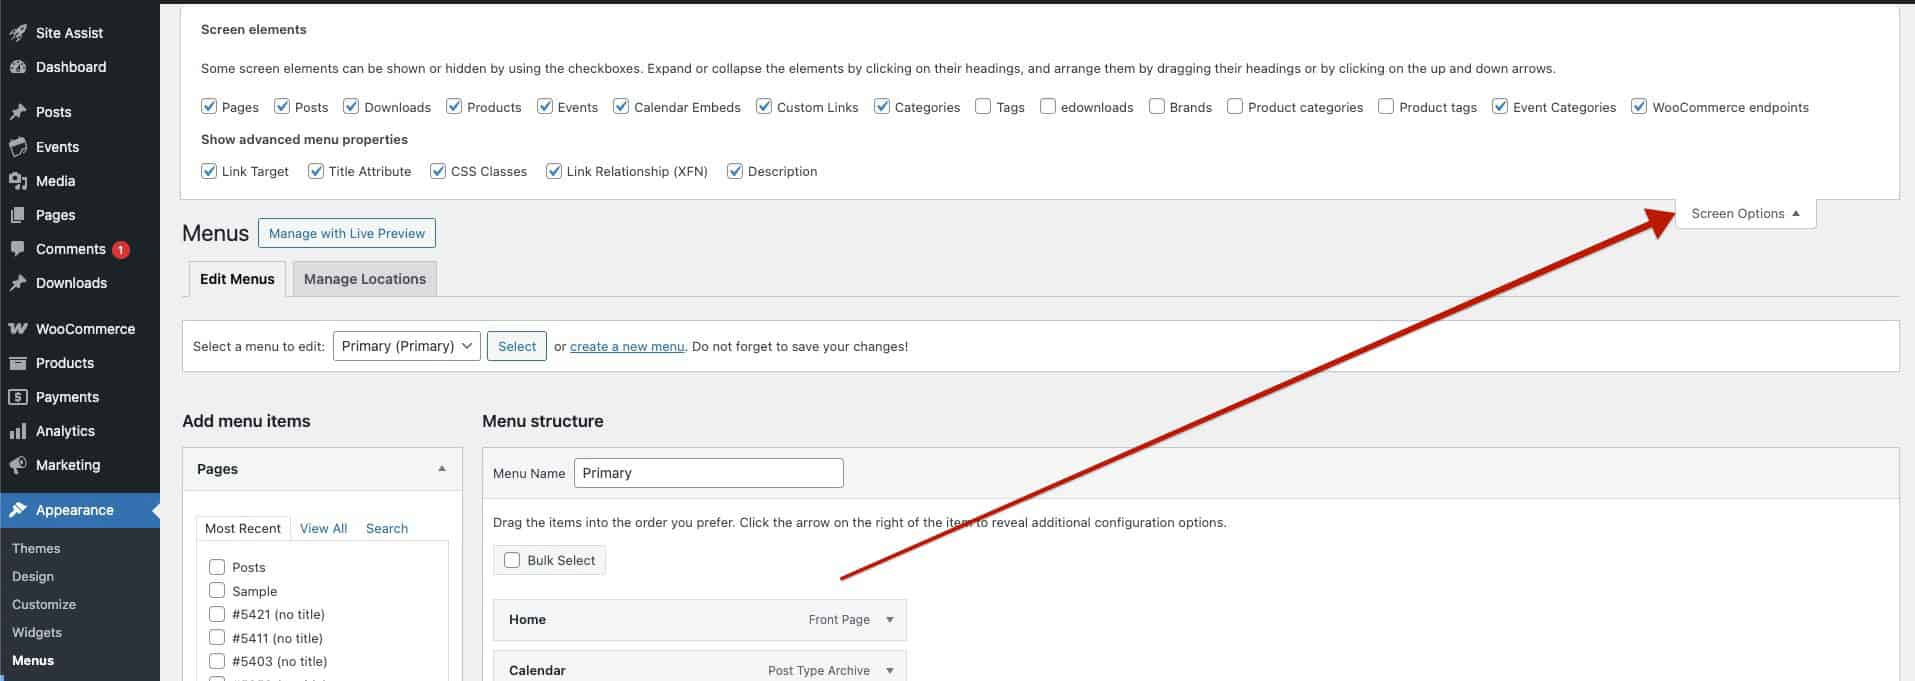Open Dashboard via its gauge icon

[x=18, y=67]
